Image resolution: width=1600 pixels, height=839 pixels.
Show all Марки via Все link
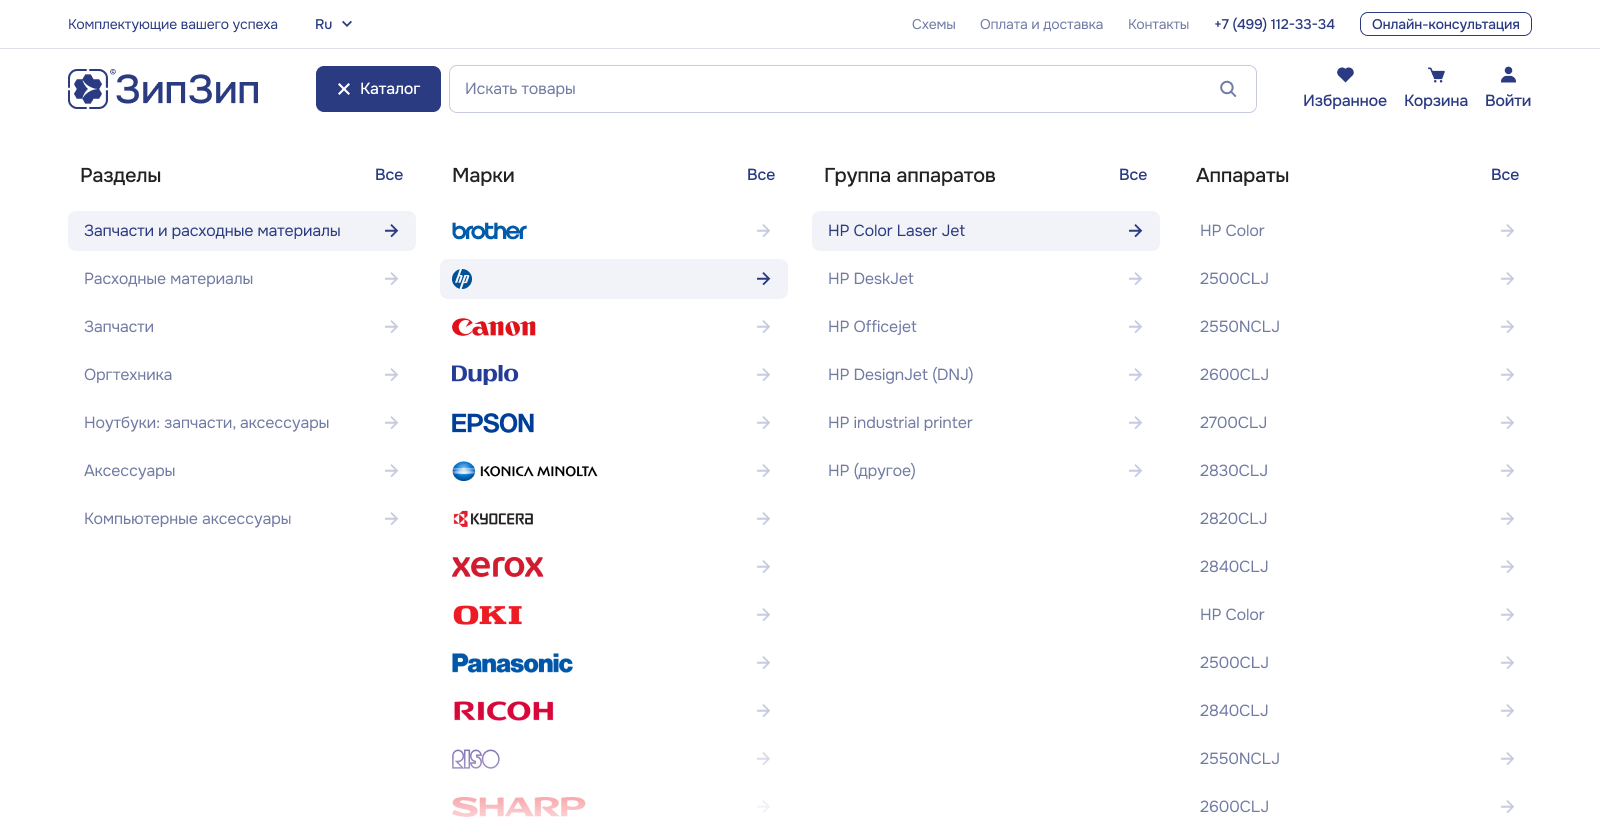(x=761, y=175)
